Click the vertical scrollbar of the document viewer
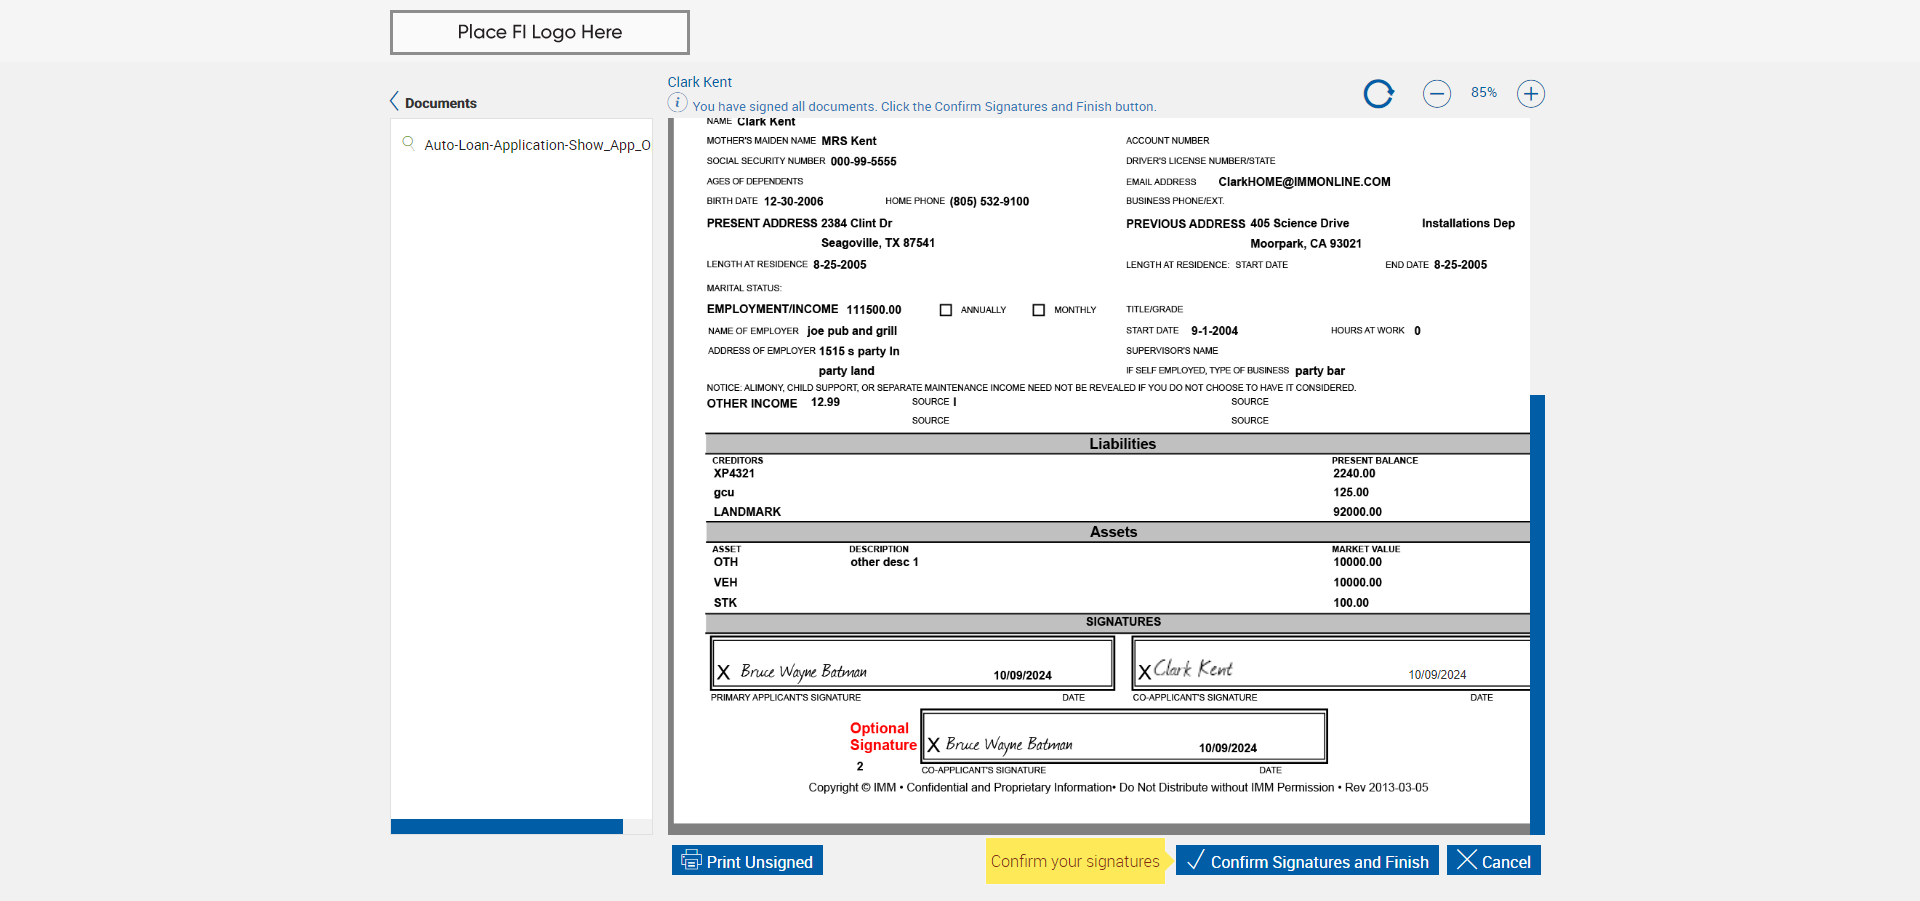This screenshot has height=901, width=1920. (1537, 614)
